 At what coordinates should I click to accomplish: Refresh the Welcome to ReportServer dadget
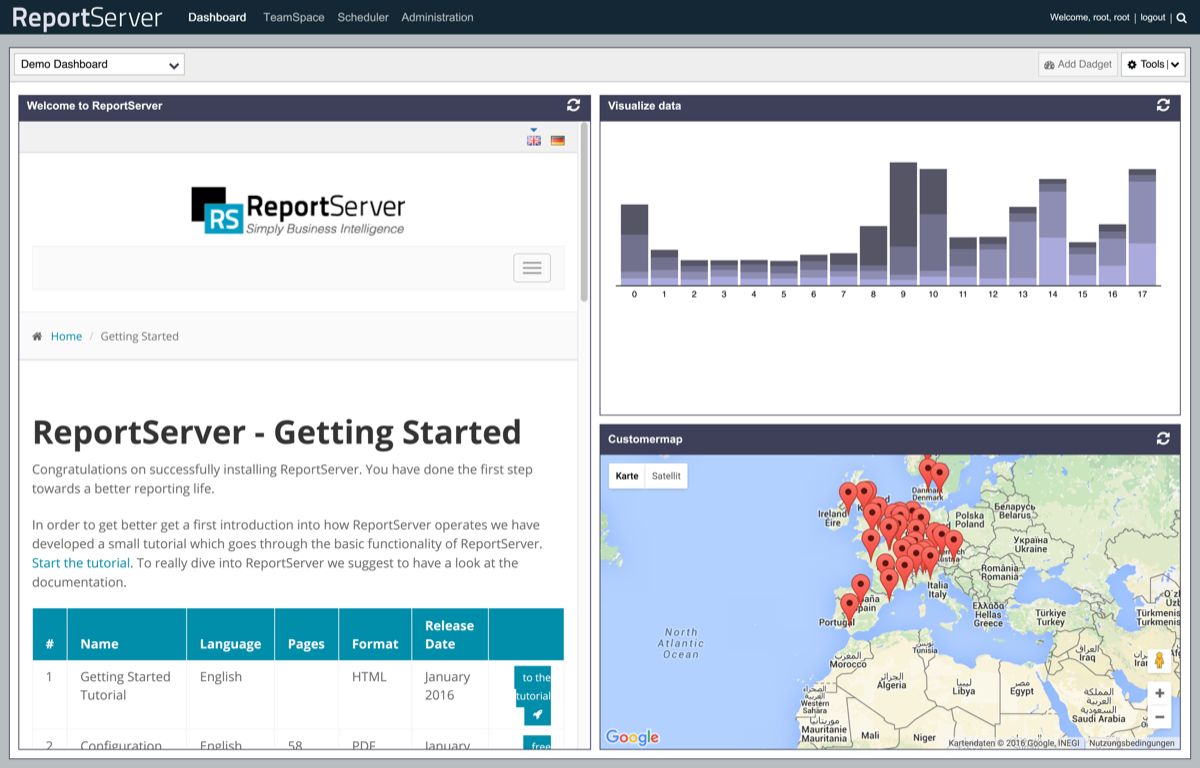pos(573,105)
